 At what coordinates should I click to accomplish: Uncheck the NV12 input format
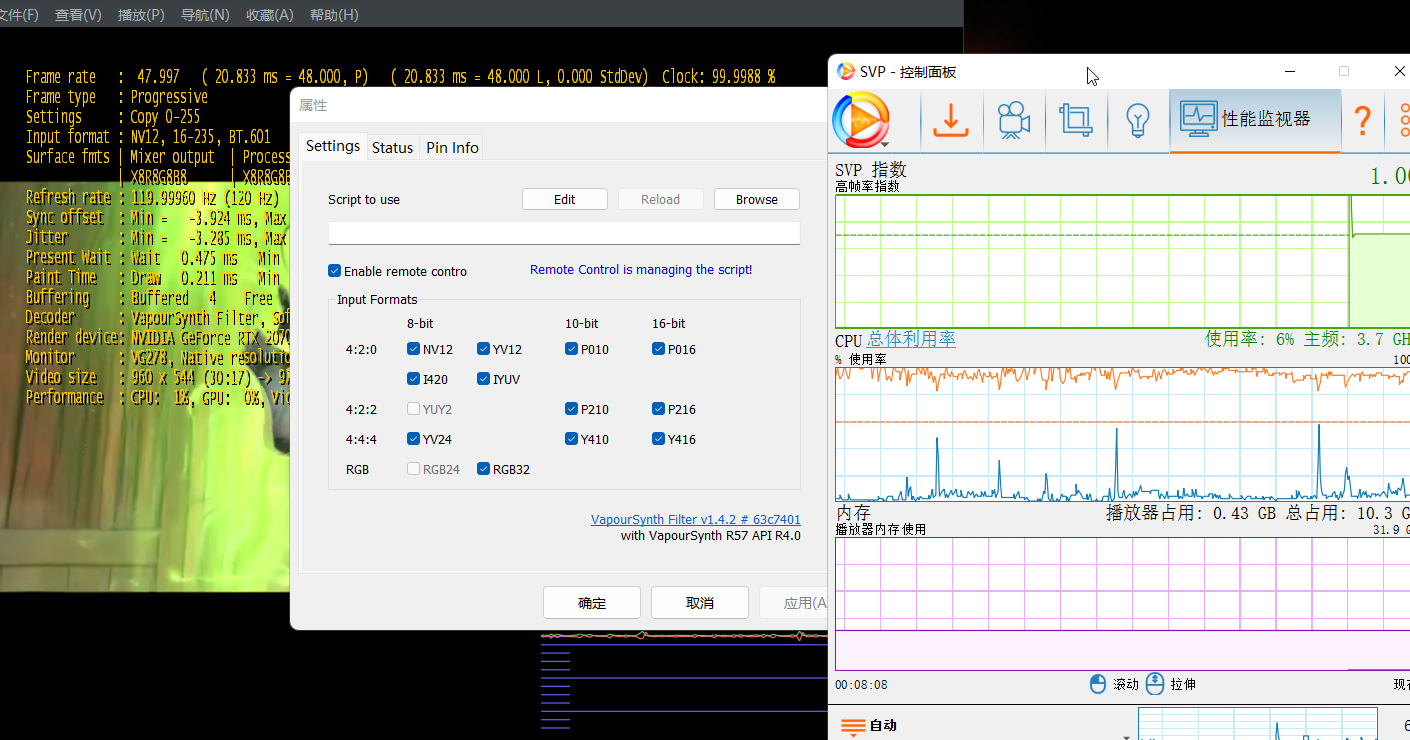[414, 349]
